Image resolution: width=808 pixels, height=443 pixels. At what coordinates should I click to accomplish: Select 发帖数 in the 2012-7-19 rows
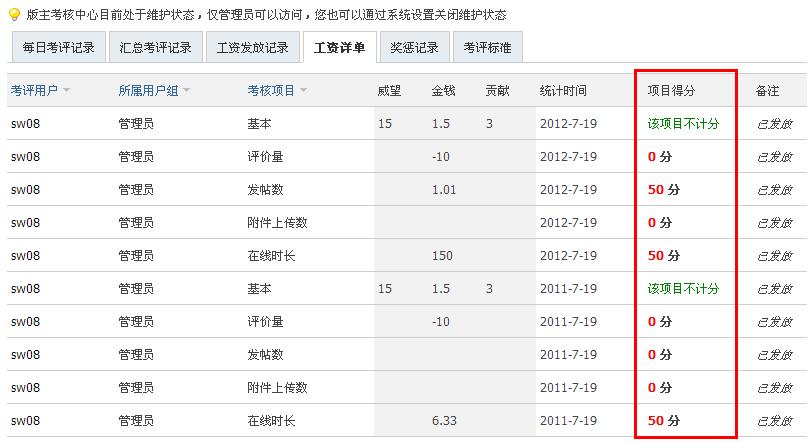point(265,190)
